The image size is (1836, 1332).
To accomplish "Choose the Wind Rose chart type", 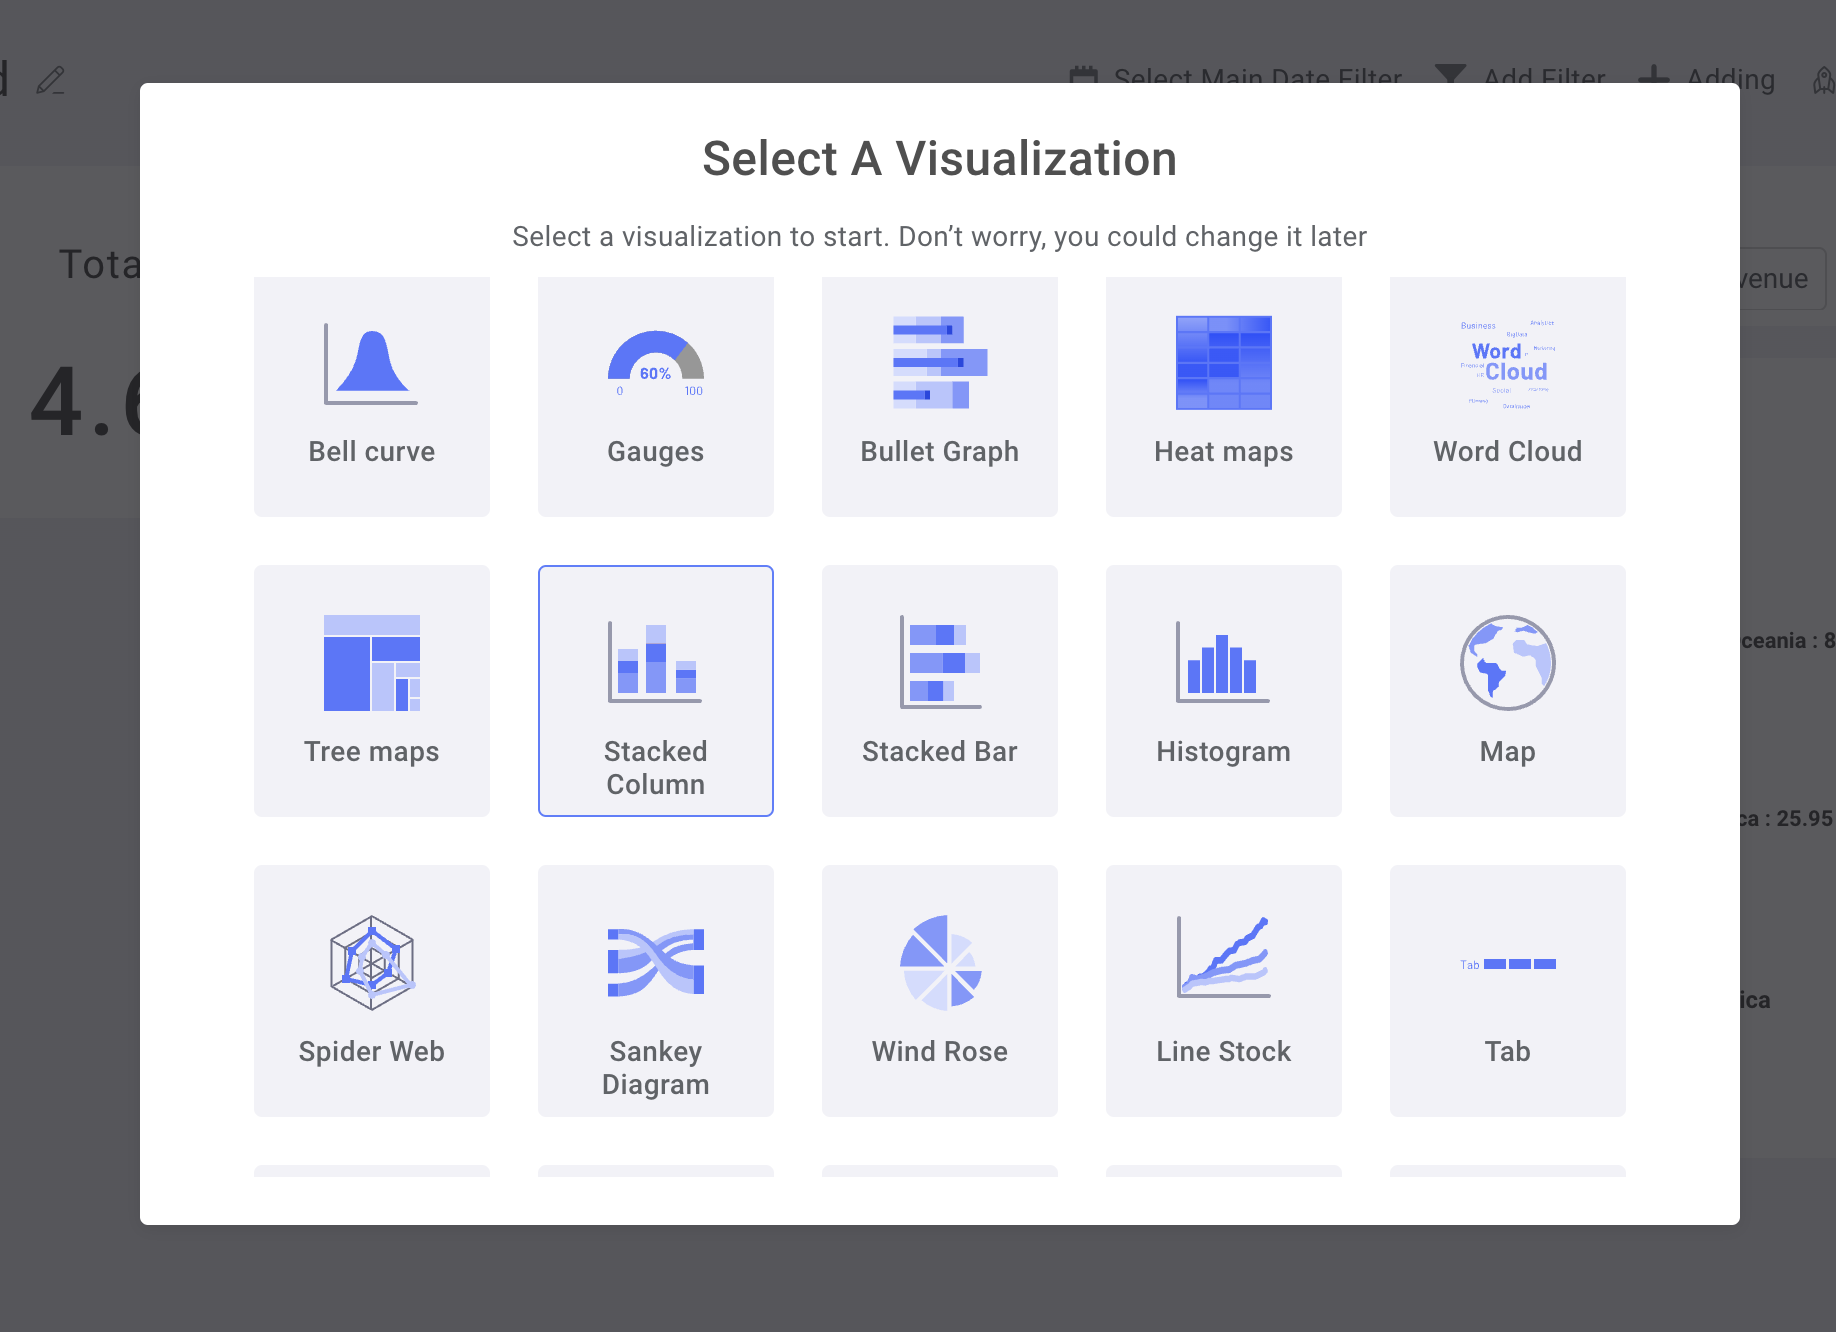I will (x=939, y=991).
